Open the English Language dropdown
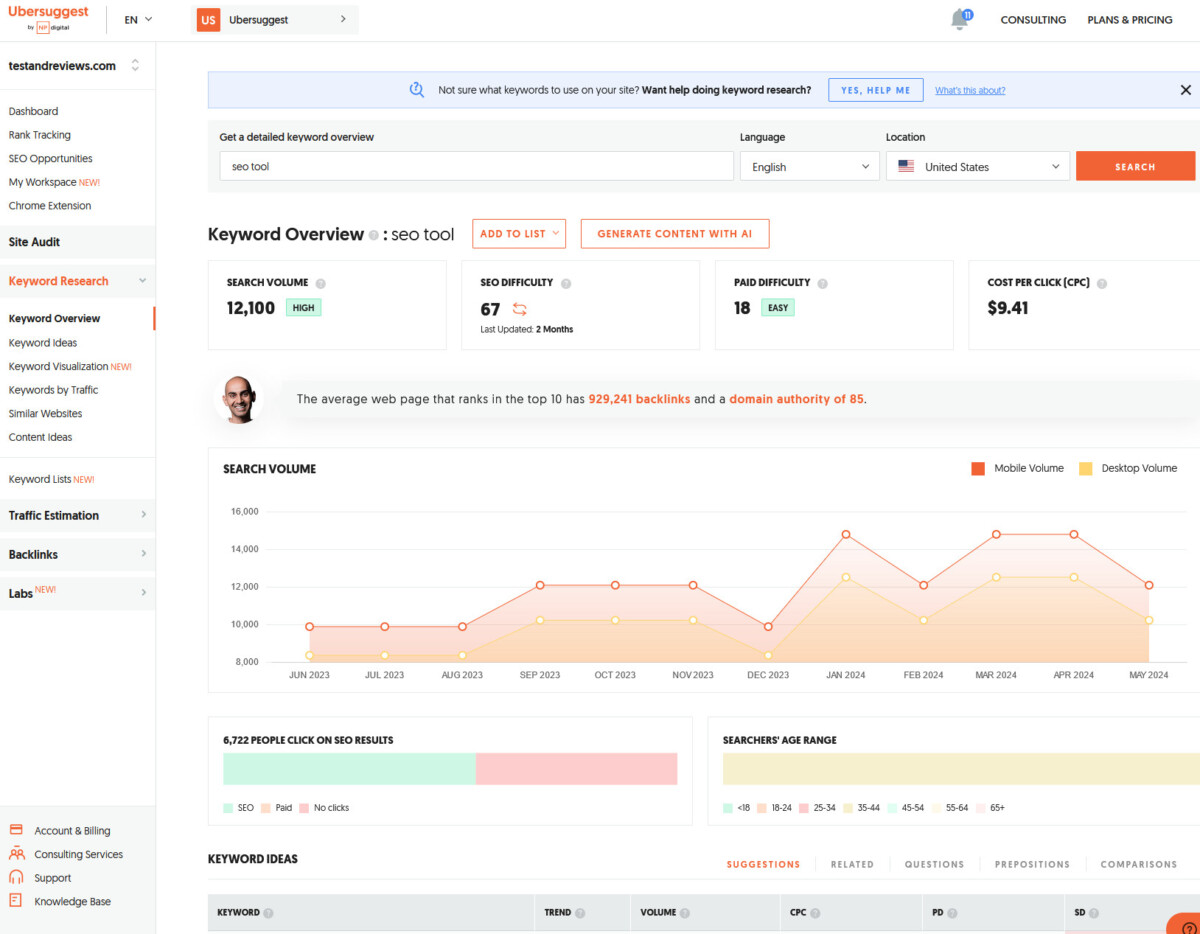 [809, 167]
